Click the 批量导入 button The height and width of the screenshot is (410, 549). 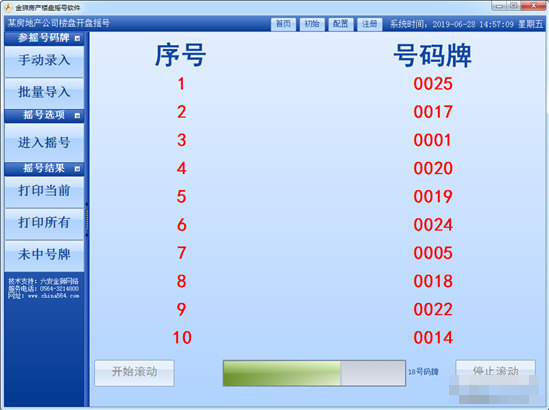[x=44, y=92]
